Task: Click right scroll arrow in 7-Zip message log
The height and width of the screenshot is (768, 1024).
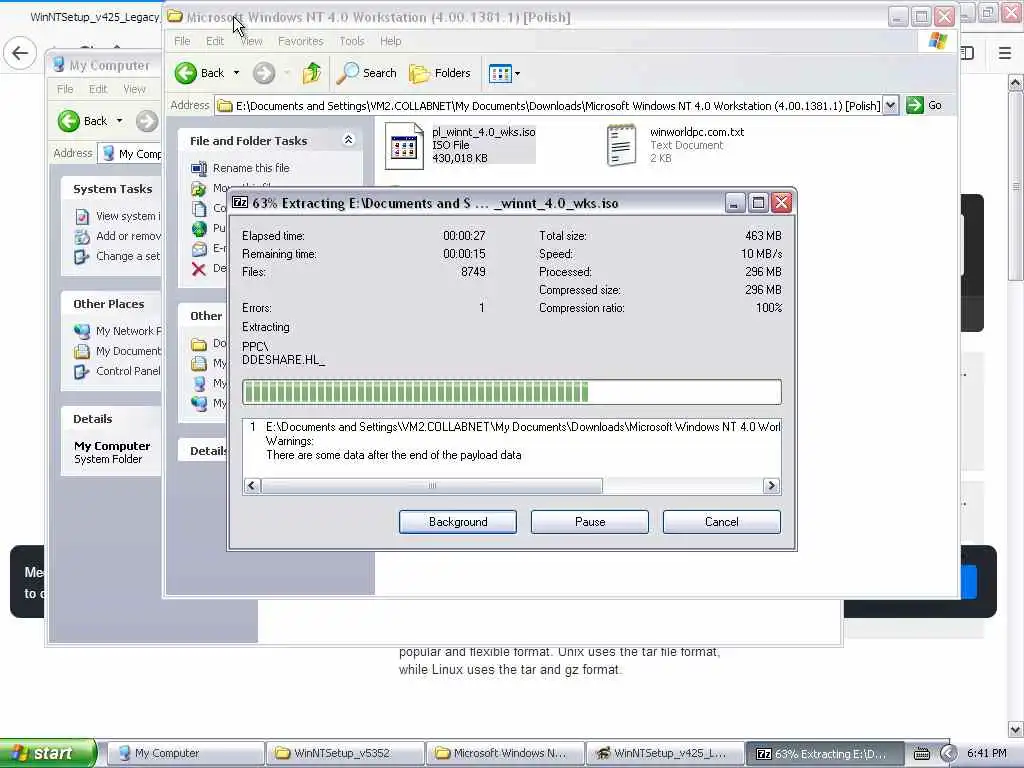Action: 771,486
